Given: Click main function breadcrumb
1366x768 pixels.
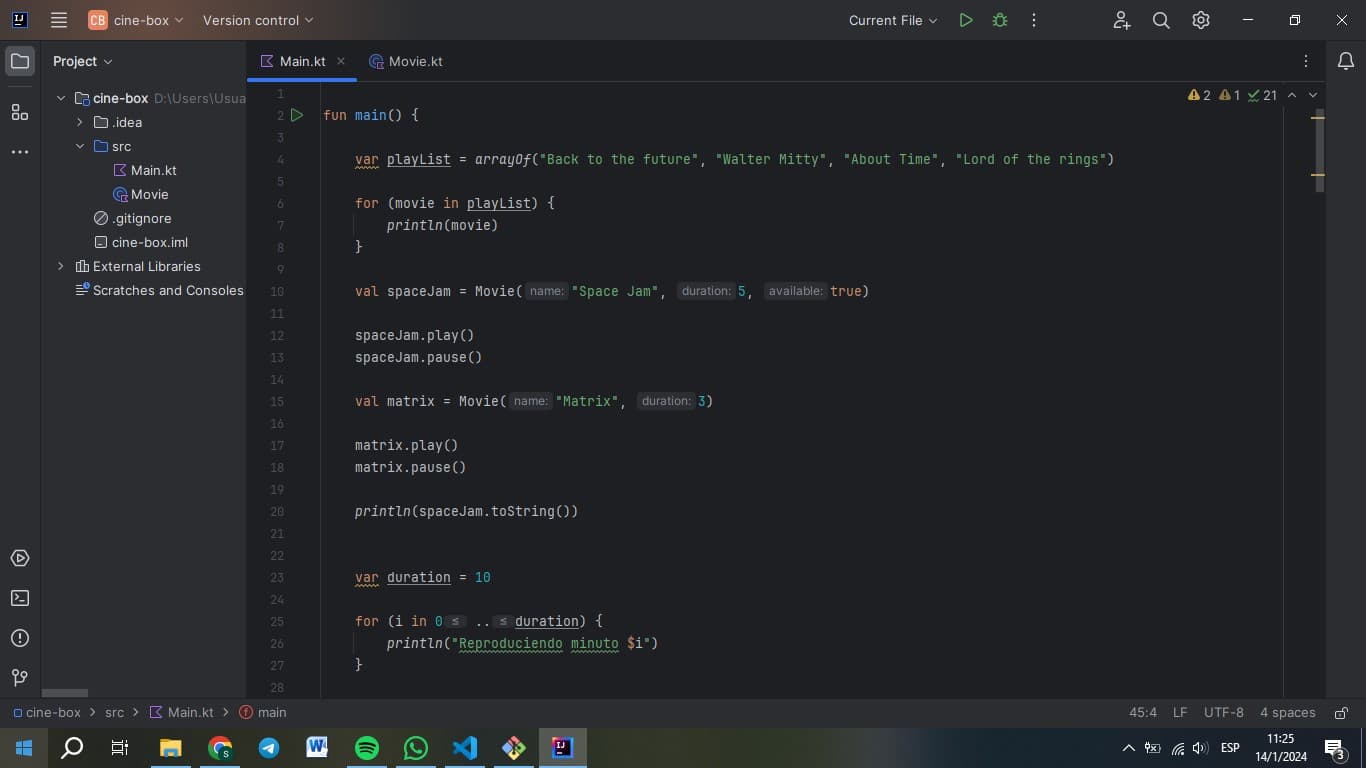Looking at the screenshot, I should [263, 713].
